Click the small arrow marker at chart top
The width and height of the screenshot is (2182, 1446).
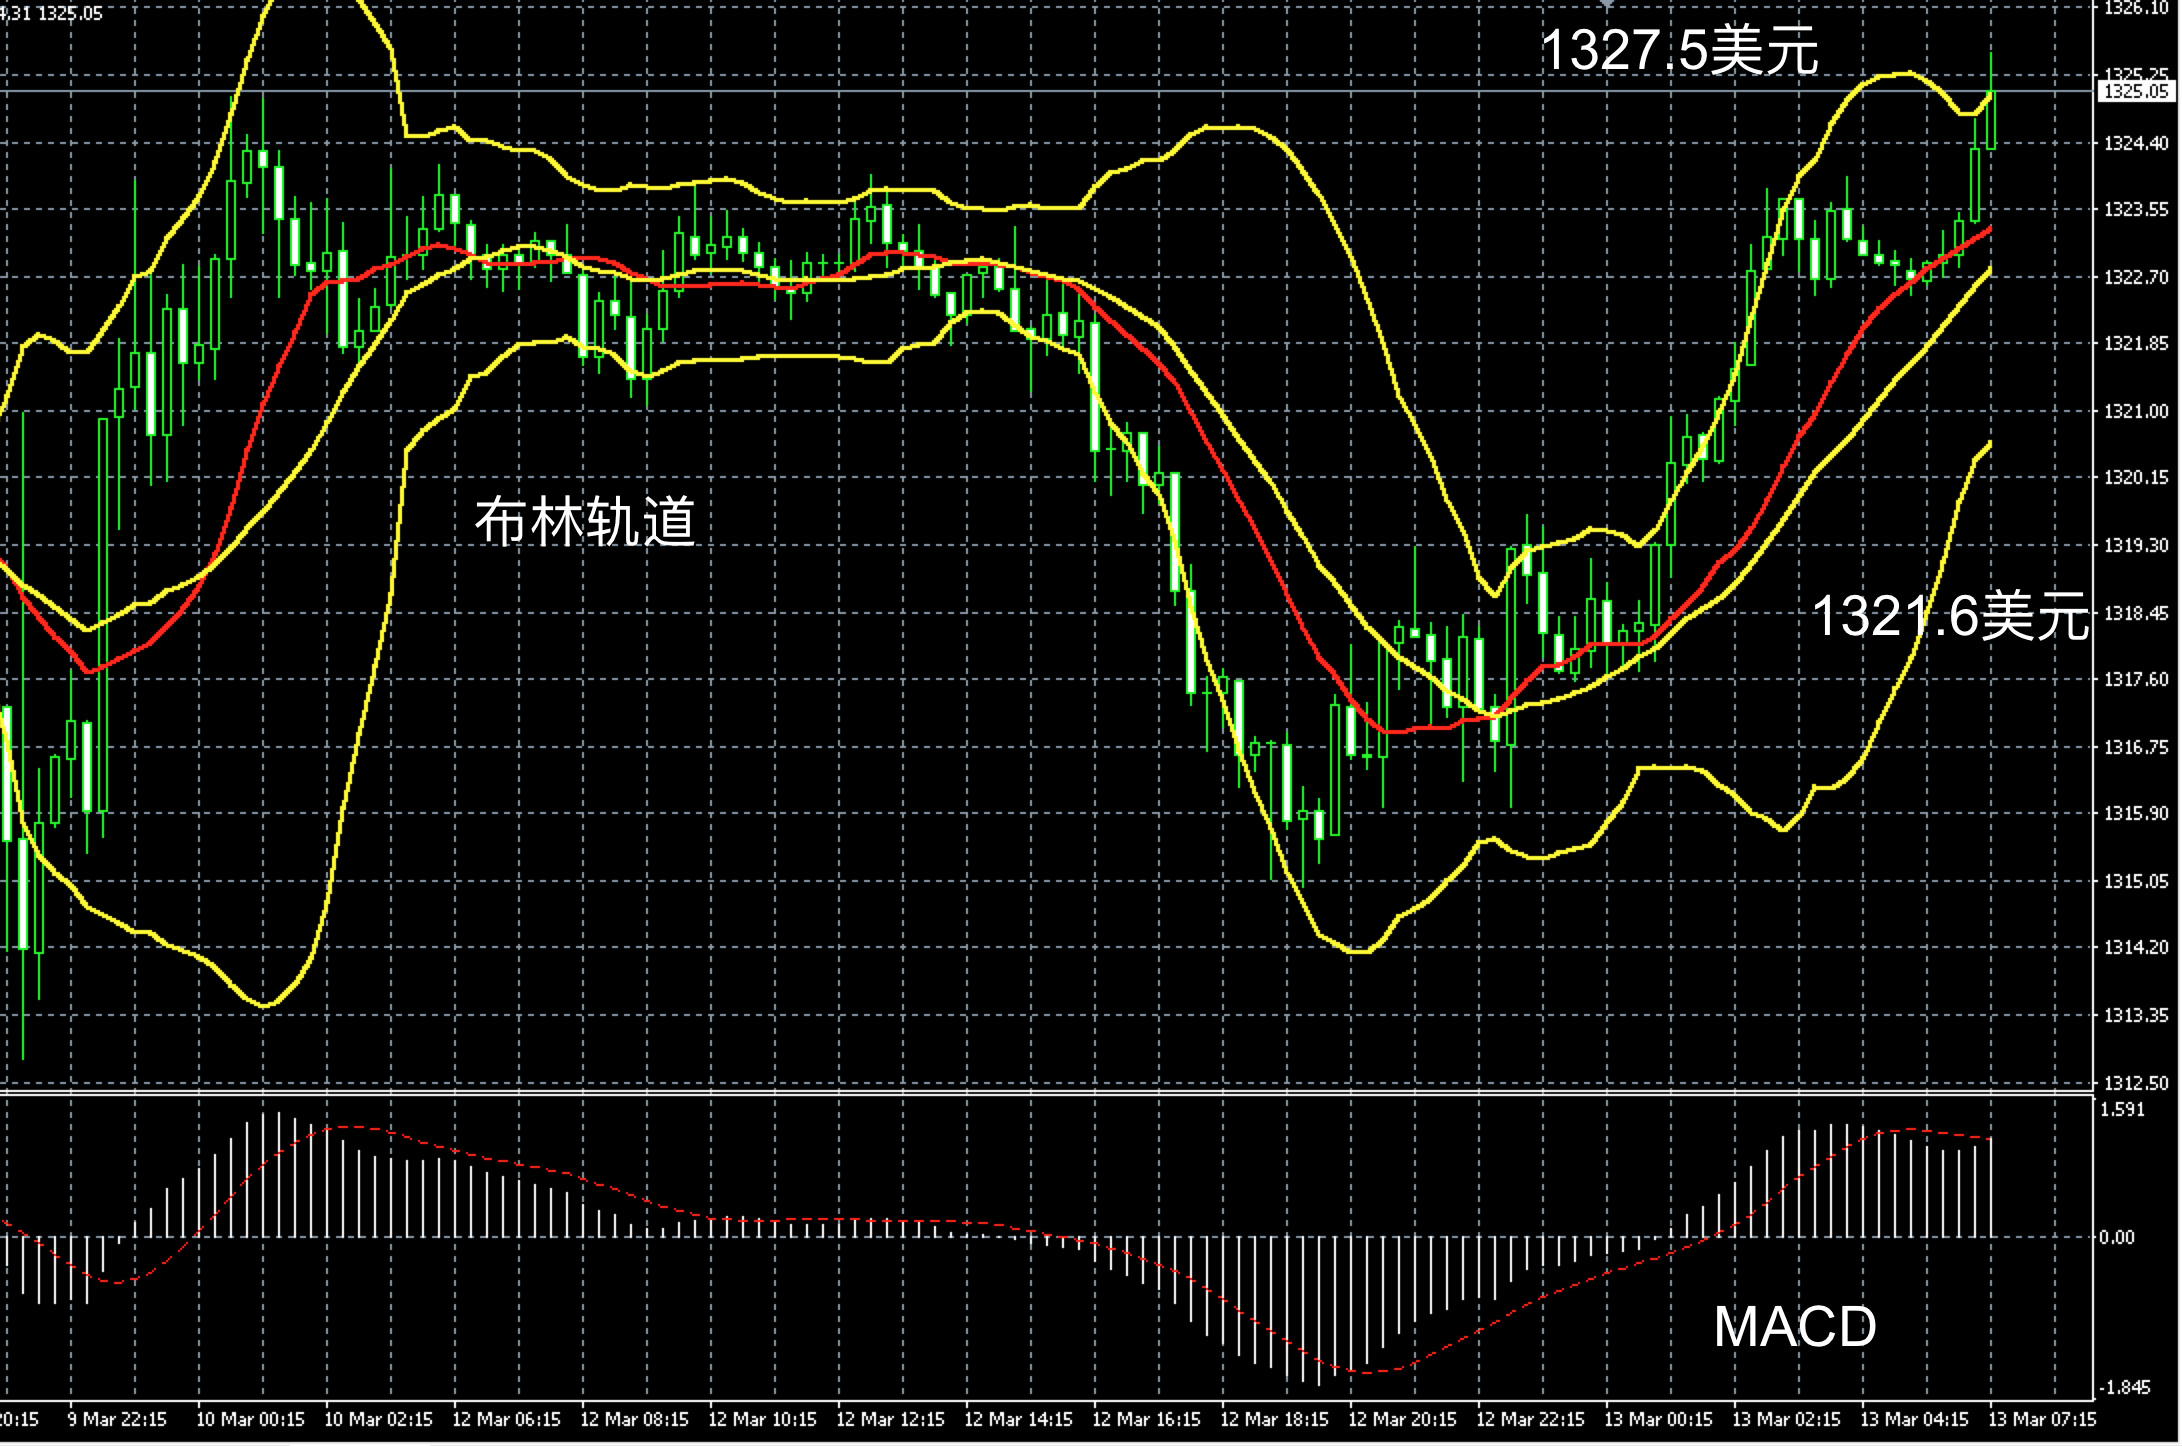pos(1607,5)
